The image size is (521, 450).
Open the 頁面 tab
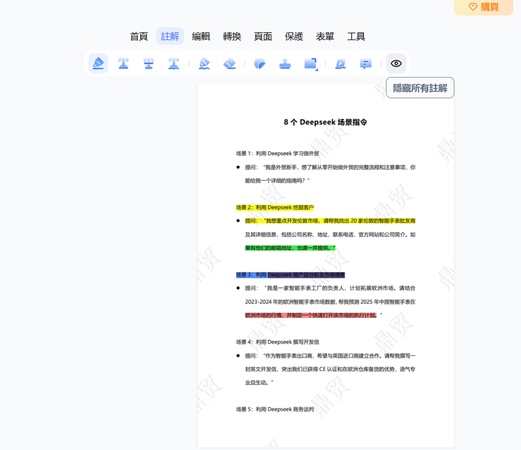[263, 36]
